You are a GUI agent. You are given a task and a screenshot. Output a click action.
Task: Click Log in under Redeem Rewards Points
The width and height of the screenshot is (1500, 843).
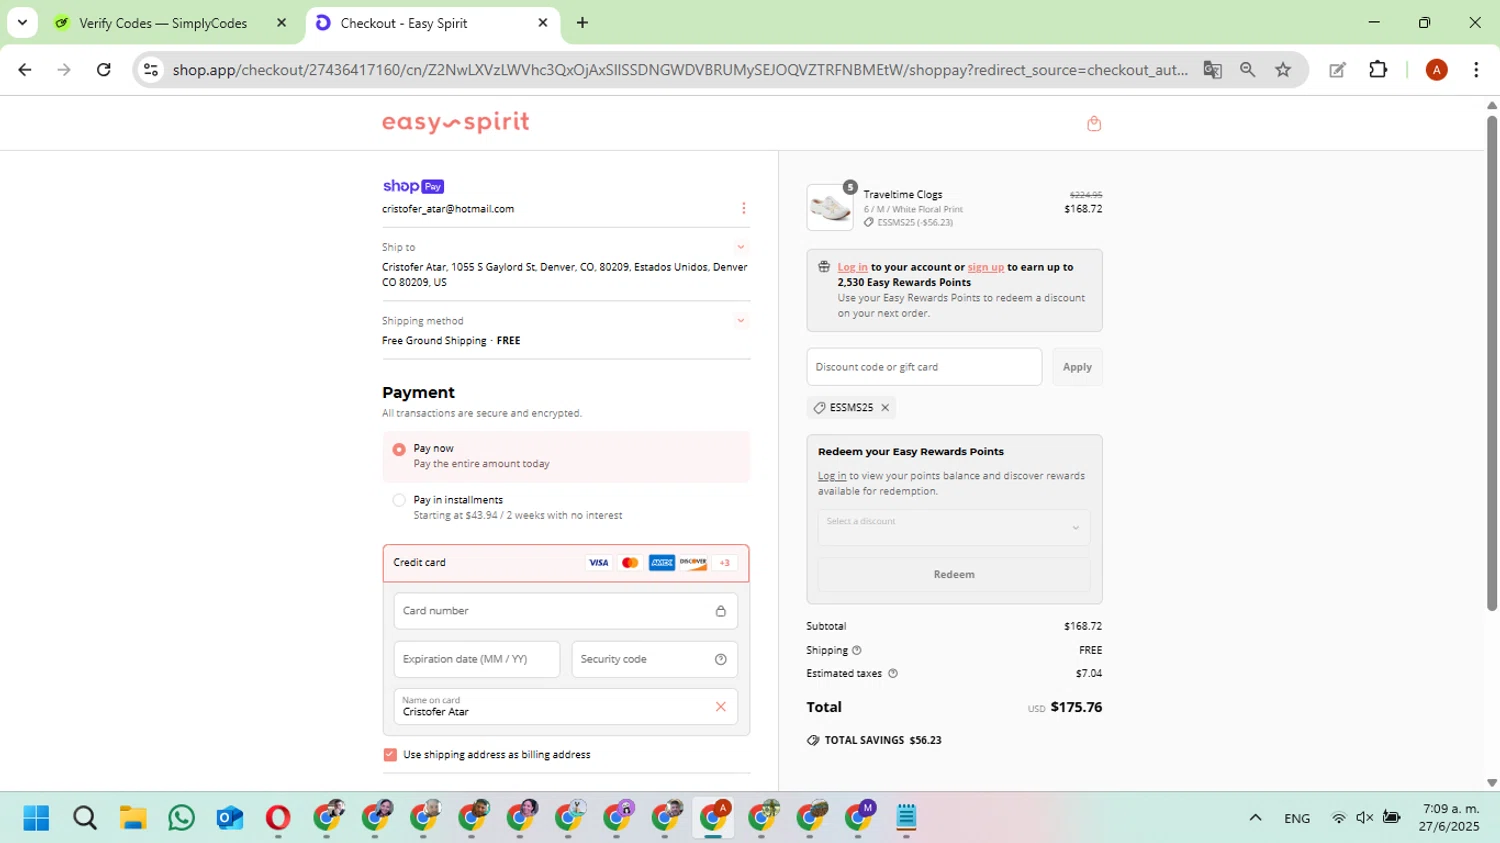pyautogui.click(x=832, y=476)
